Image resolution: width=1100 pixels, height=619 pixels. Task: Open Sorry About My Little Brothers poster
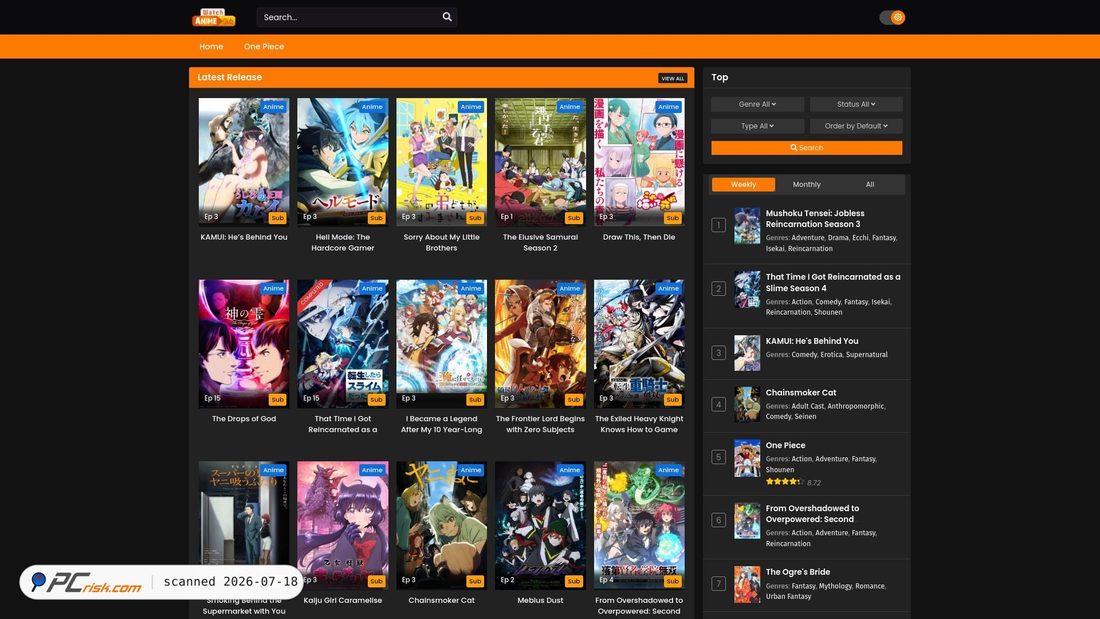click(441, 161)
